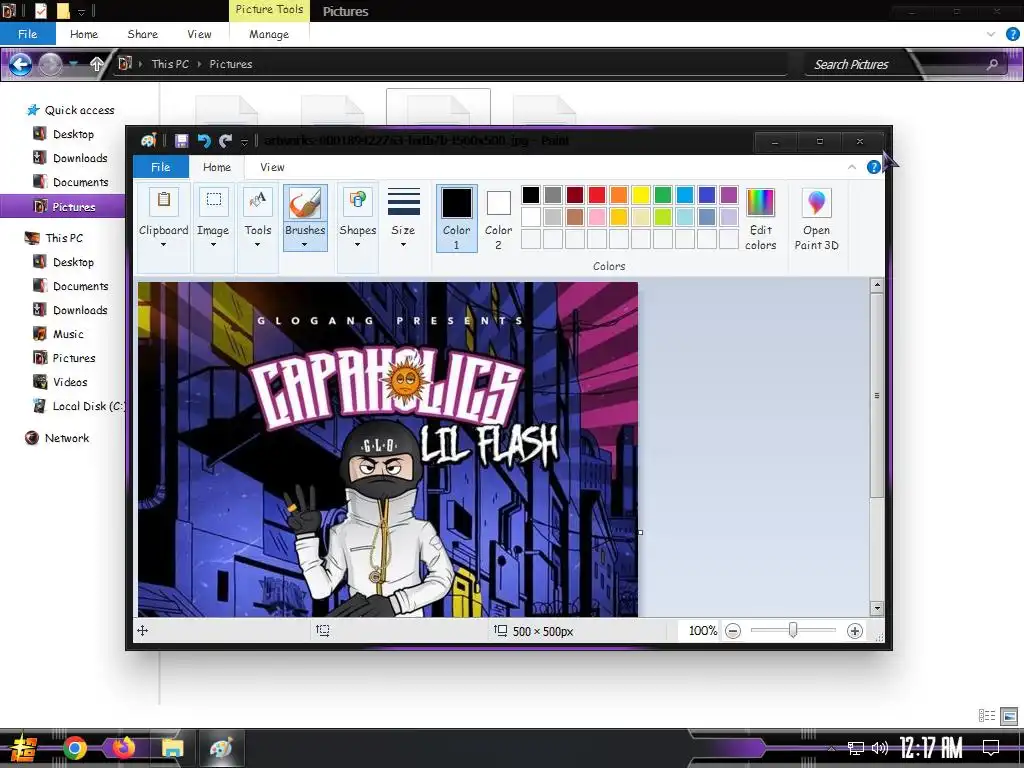
Task: Open Customize Quick Access Toolbar dropdown in Paint
Action: pyautogui.click(x=244, y=142)
